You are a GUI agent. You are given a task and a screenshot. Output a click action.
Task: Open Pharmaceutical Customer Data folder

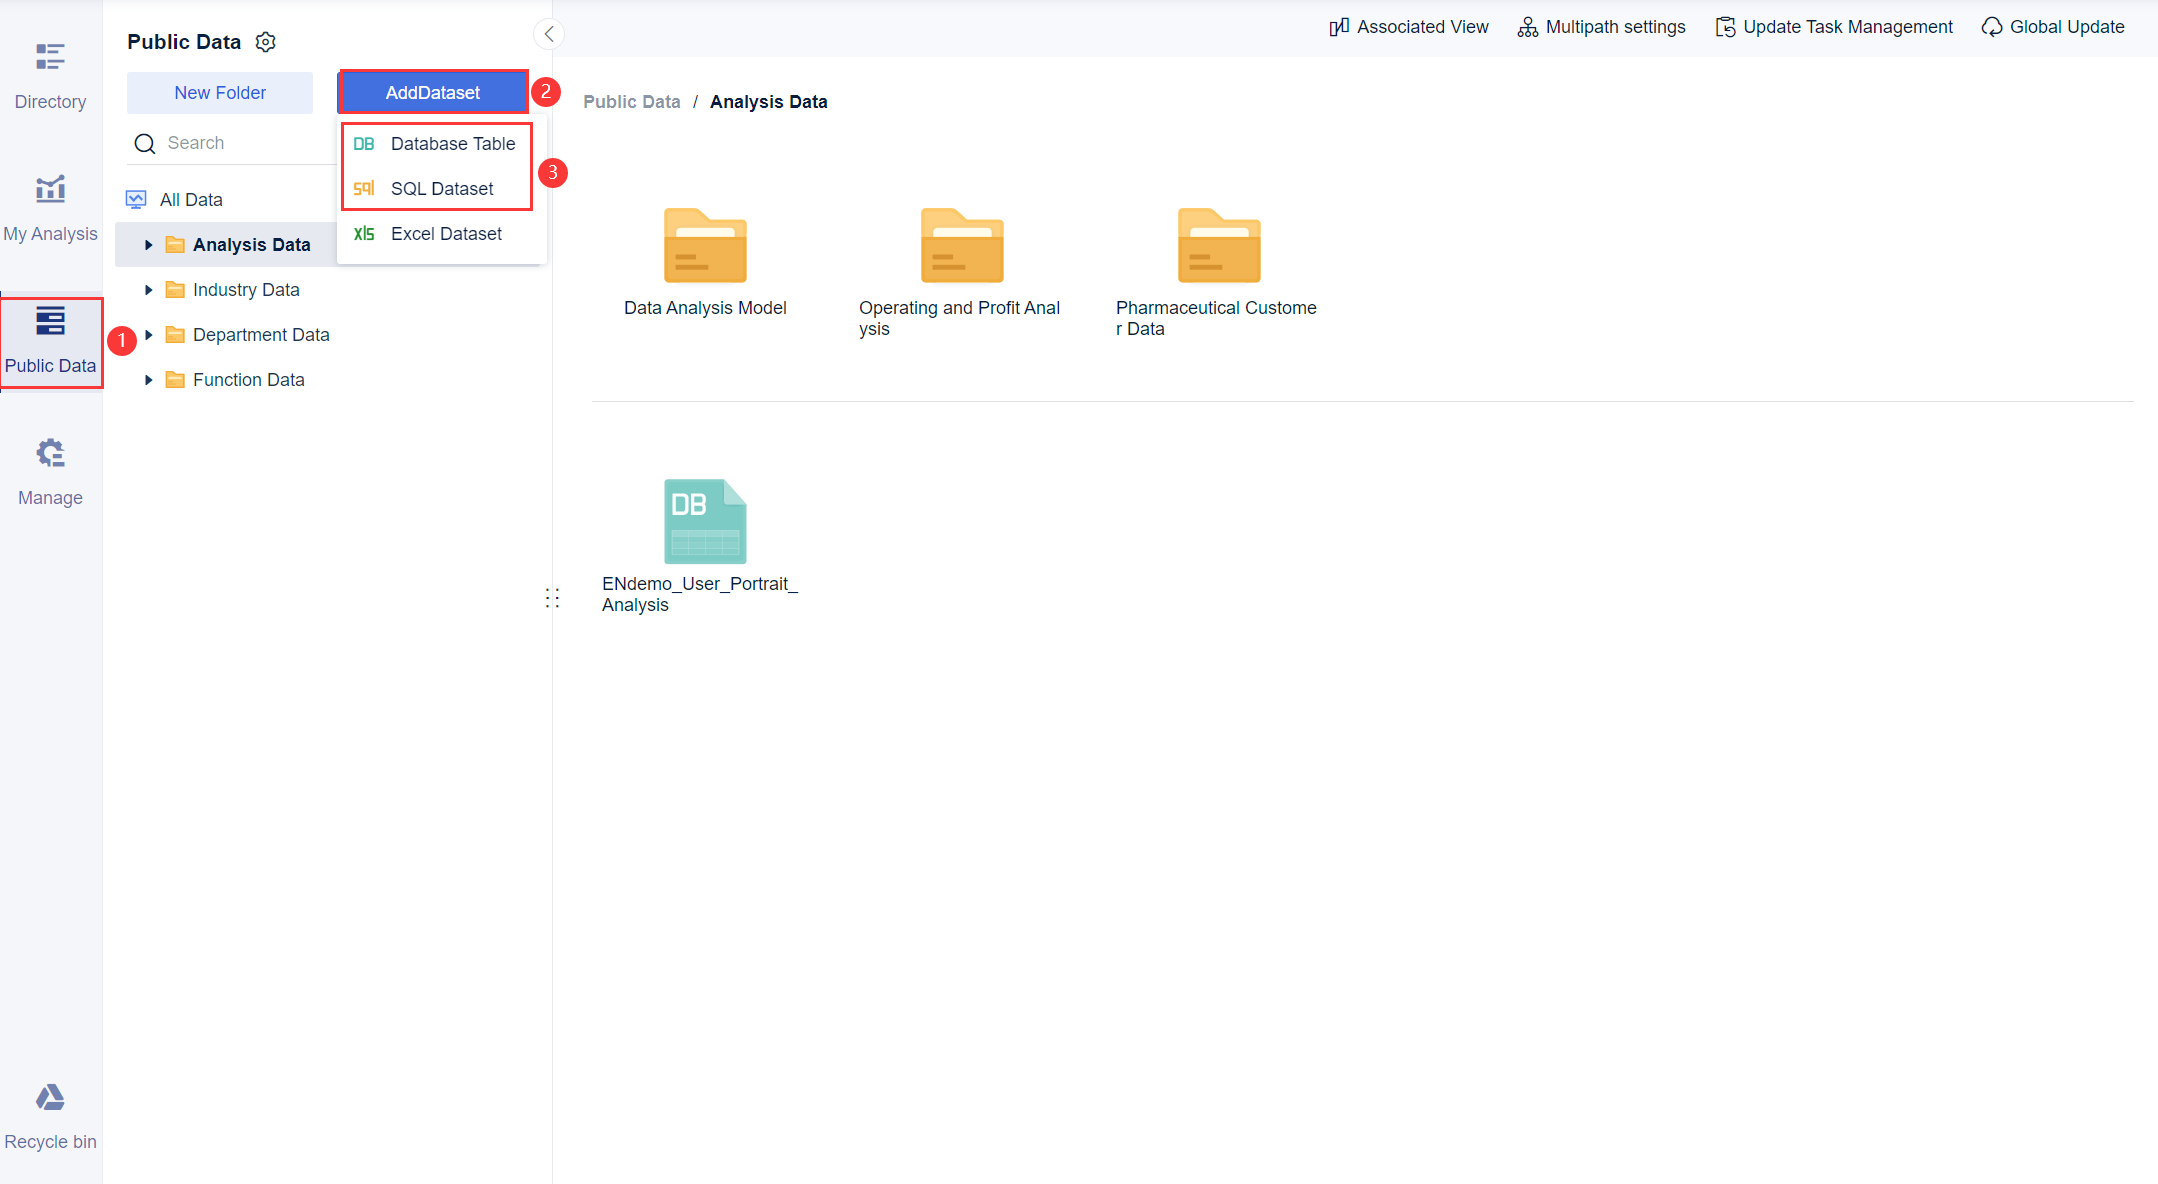(x=1218, y=273)
